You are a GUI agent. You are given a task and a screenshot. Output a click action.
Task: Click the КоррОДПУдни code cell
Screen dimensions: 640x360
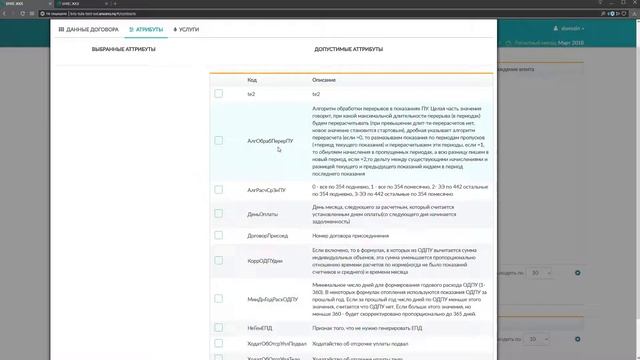[x=265, y=261]
